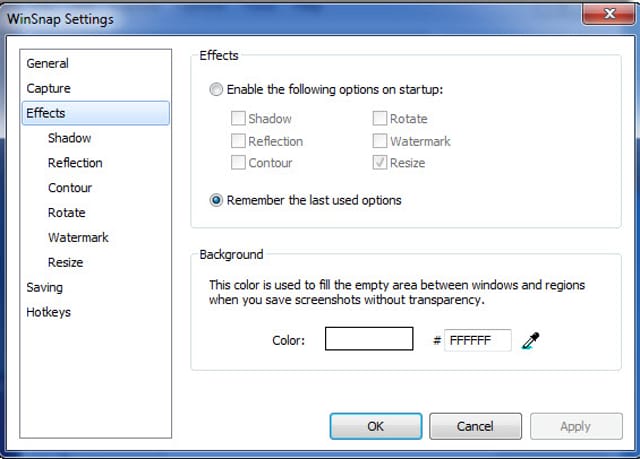Click the Cancel button
The width and height of the screenshot is (640, 459).
coord(475,426)
